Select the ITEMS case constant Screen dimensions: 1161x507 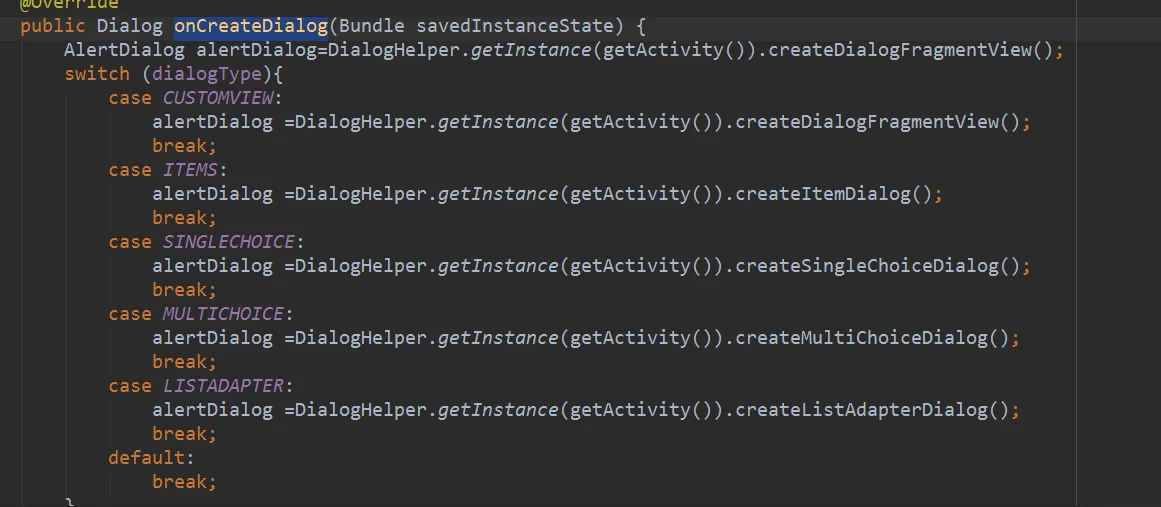190,170
